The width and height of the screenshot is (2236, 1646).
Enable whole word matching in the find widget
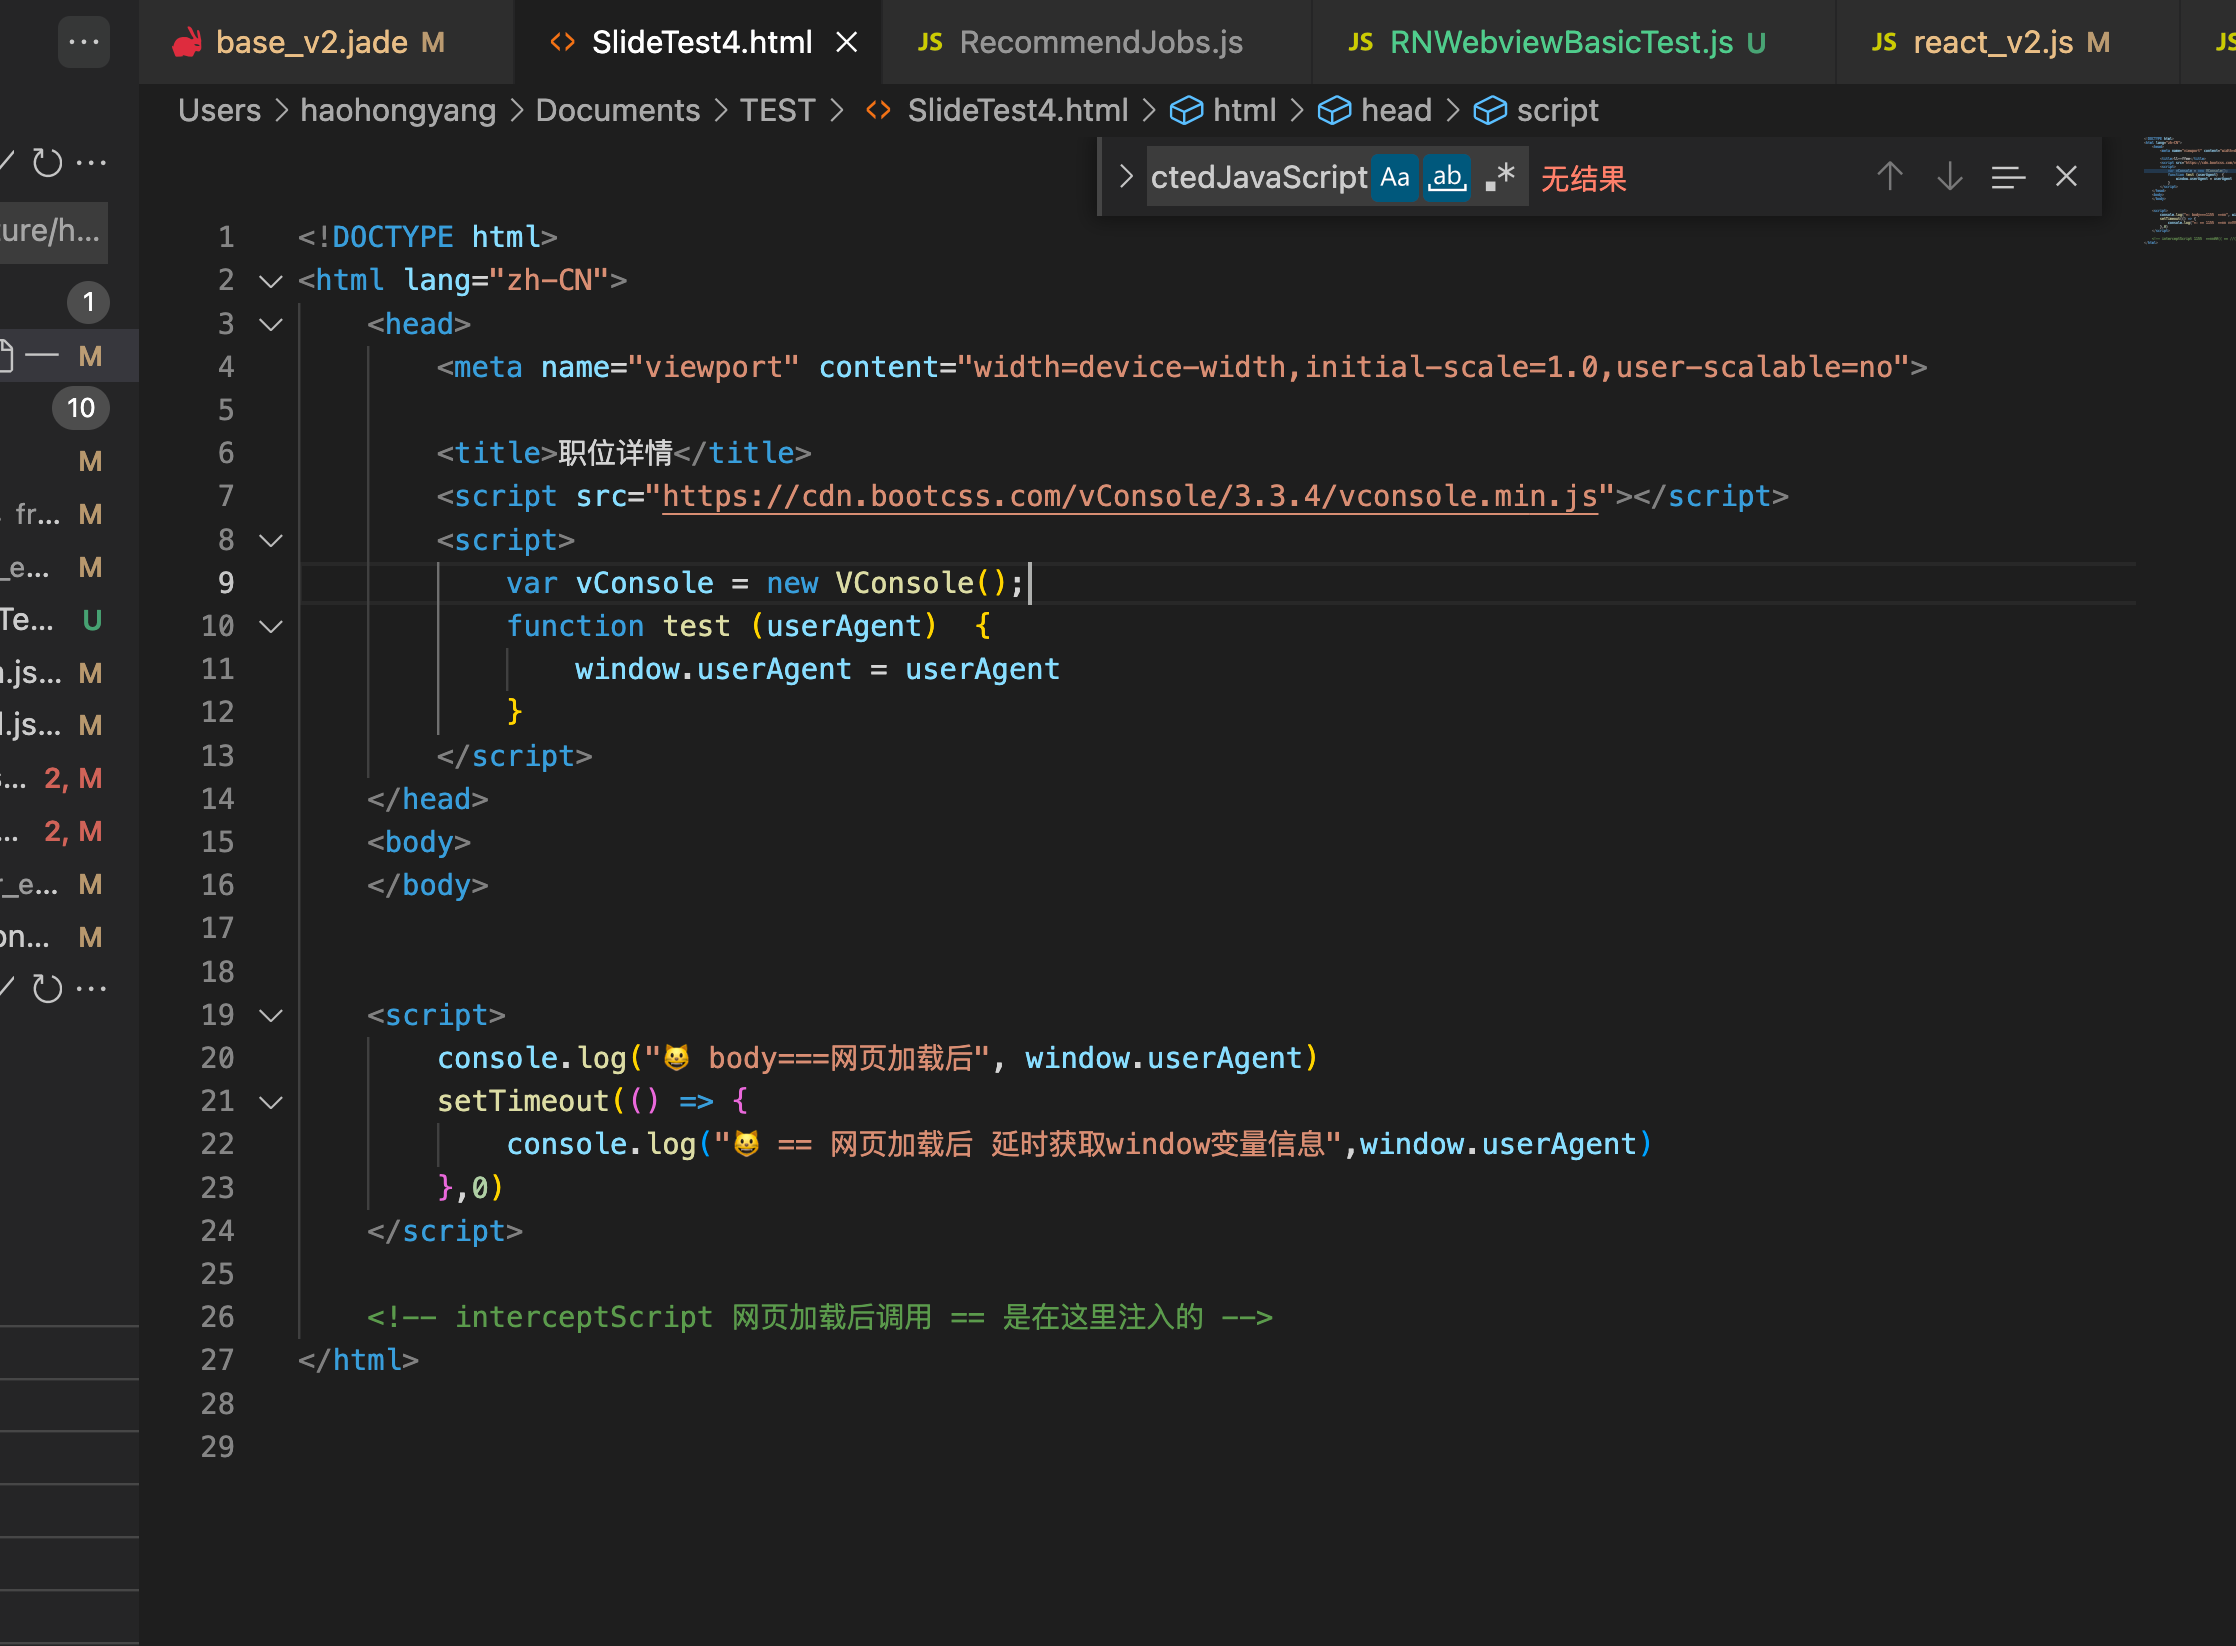(x=1447, y=176)
